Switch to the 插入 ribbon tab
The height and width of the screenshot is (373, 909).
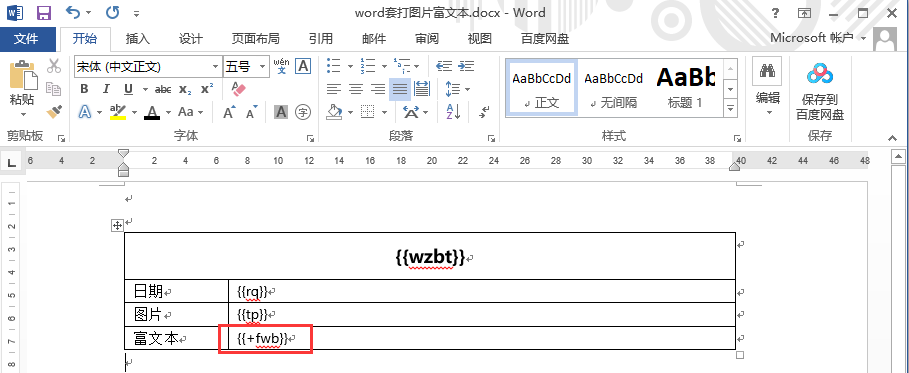point(138,39)
